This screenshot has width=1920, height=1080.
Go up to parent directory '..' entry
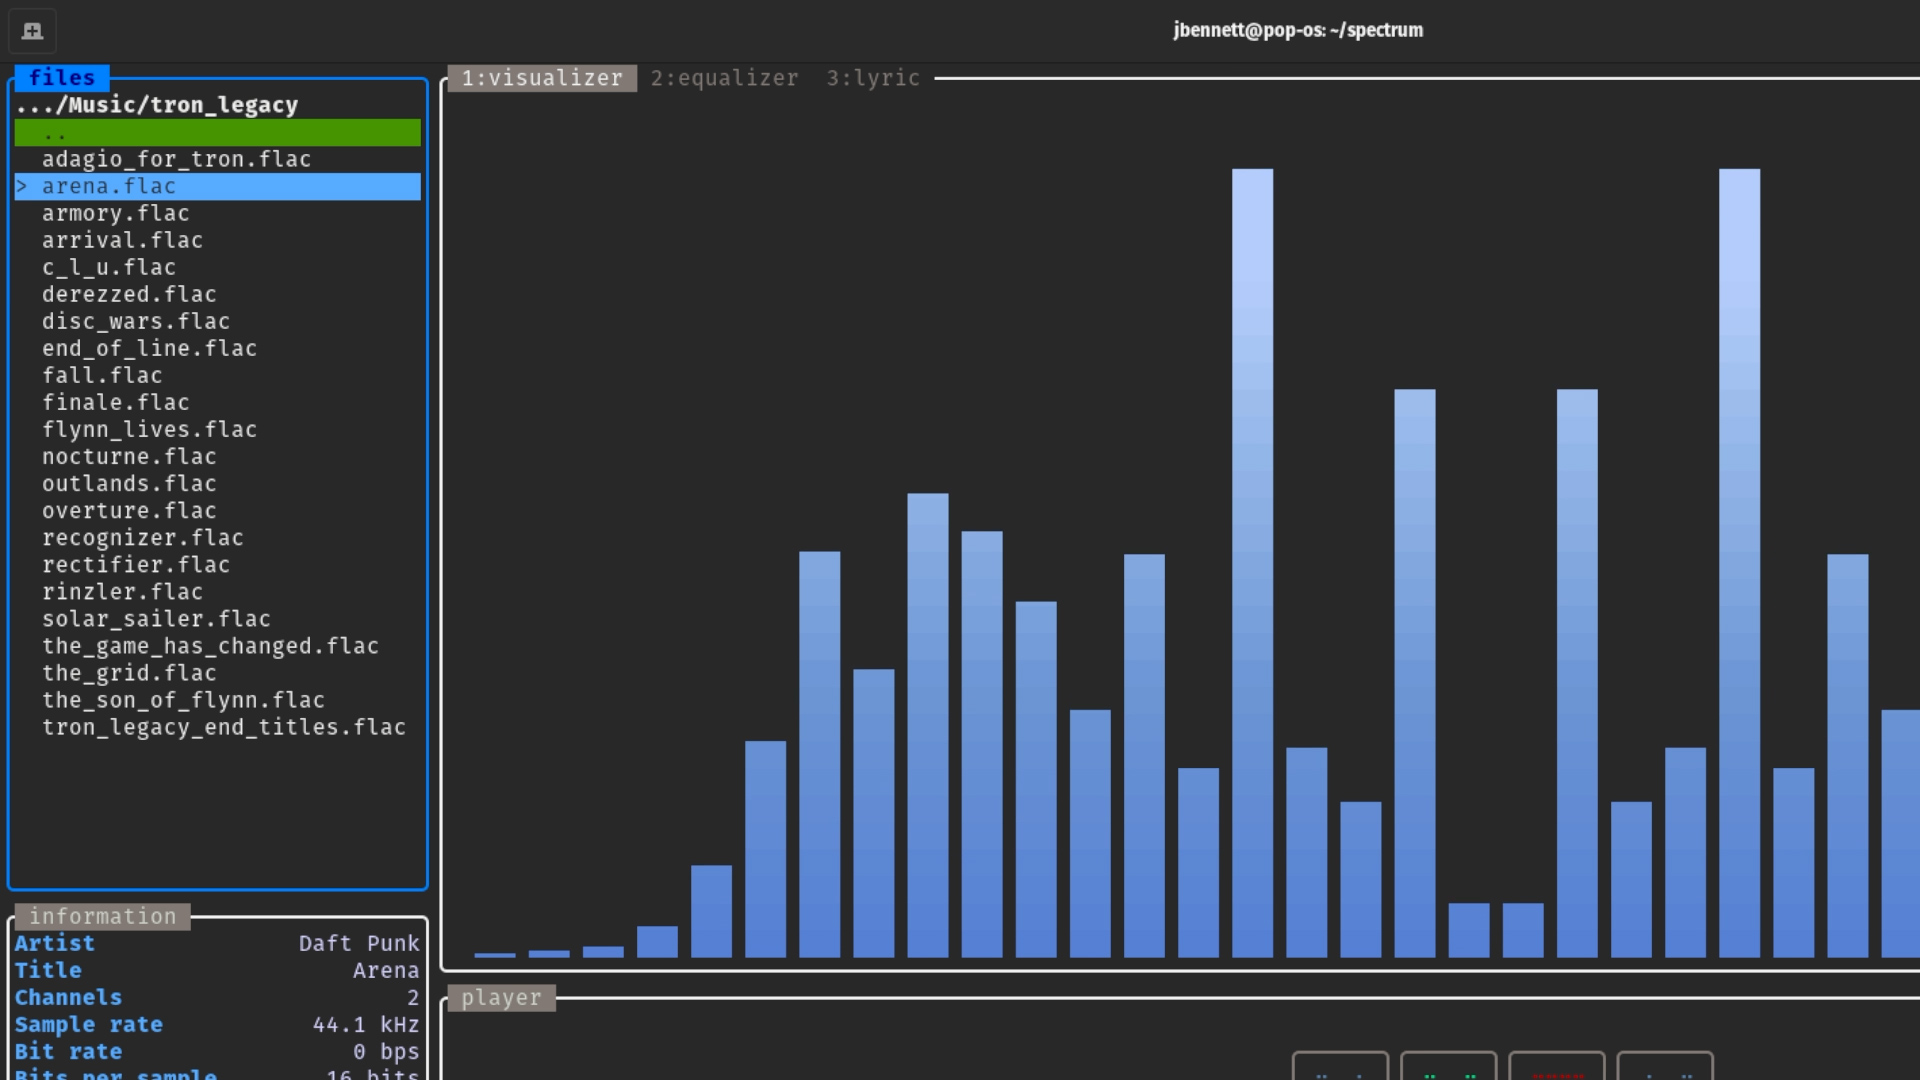(x=217, y=133)
